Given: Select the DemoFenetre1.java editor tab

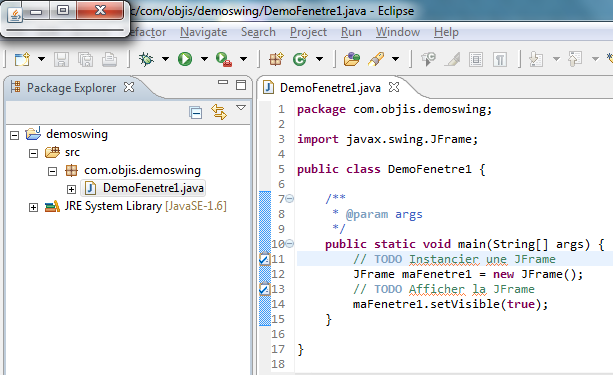Looking at the screenshot, I should tap(330, 88).
